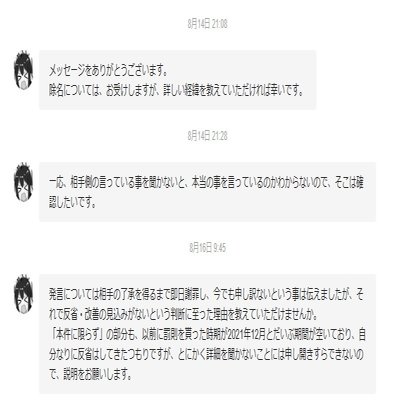The width and height of the screenshot is (405, 405).
Task: Click the timestamp 8月14日 21:28
Action: 207,136
